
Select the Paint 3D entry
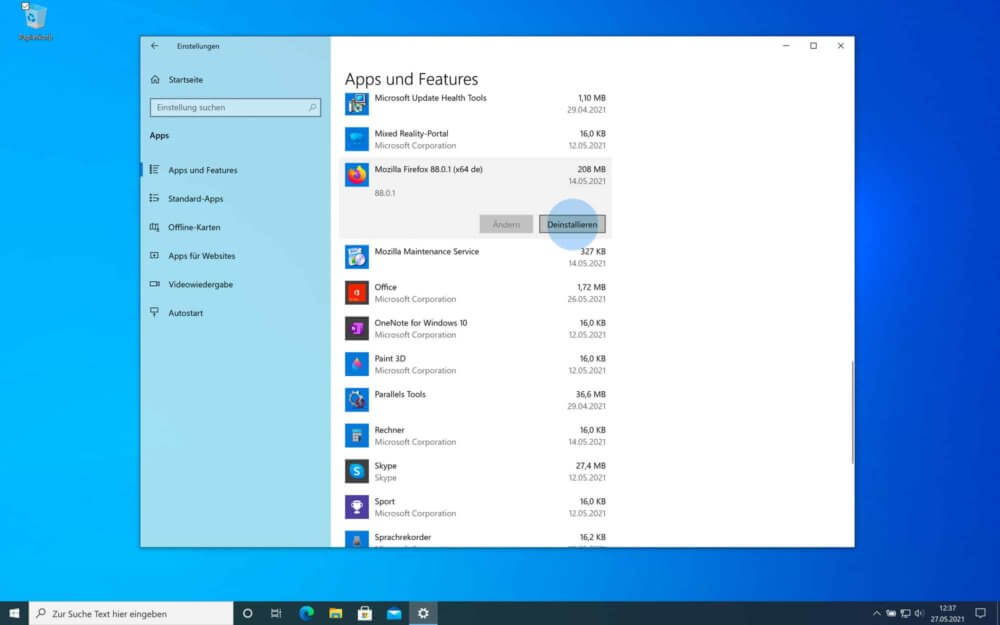tap(475, 364)
